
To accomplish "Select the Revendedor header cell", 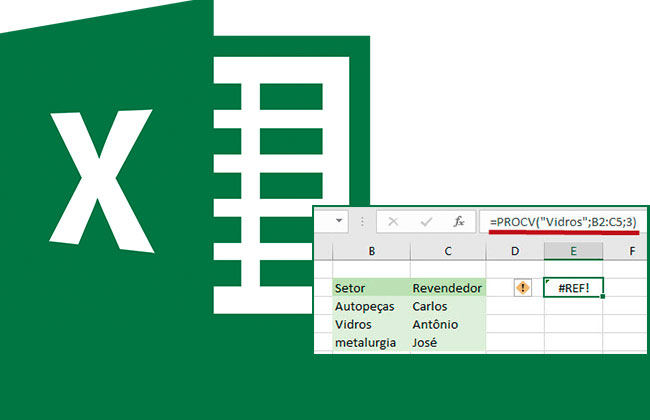I will [x=448, y=288].
